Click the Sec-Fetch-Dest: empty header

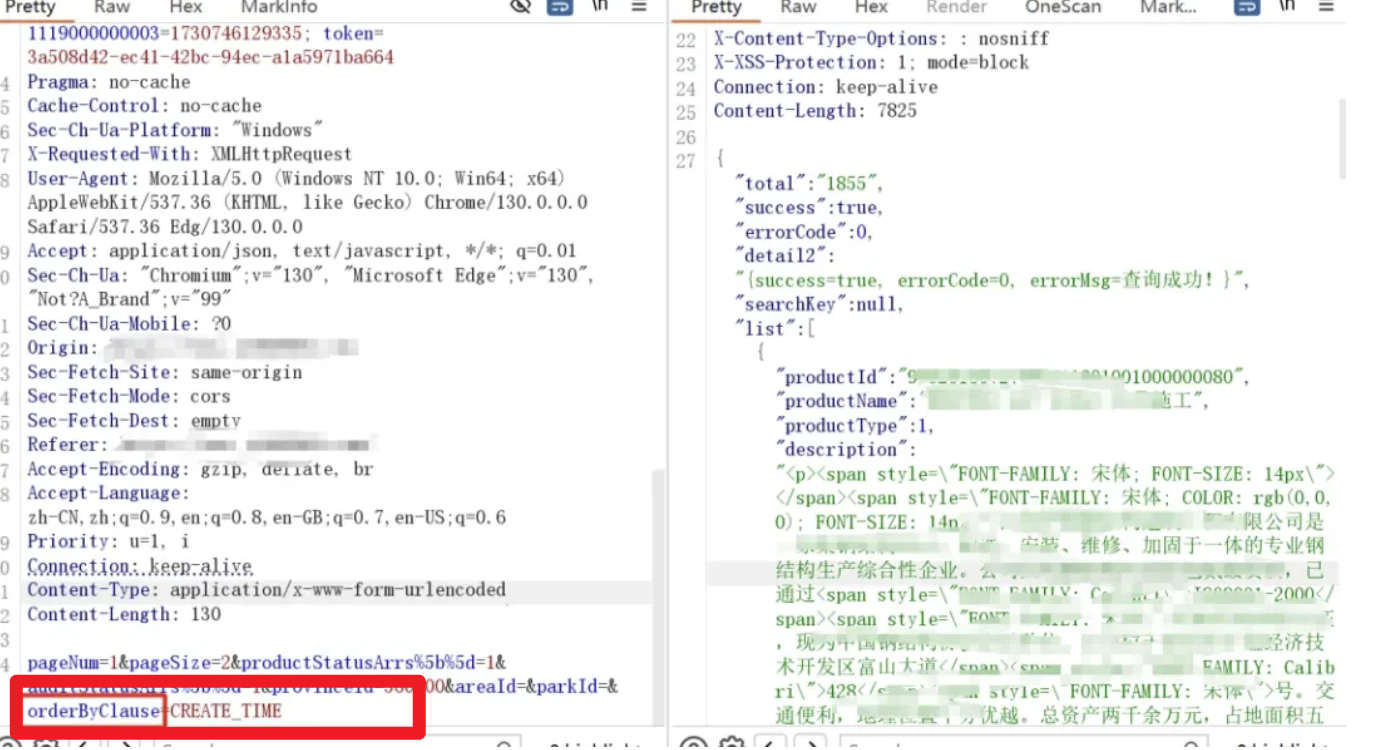[x=134, y=420]
